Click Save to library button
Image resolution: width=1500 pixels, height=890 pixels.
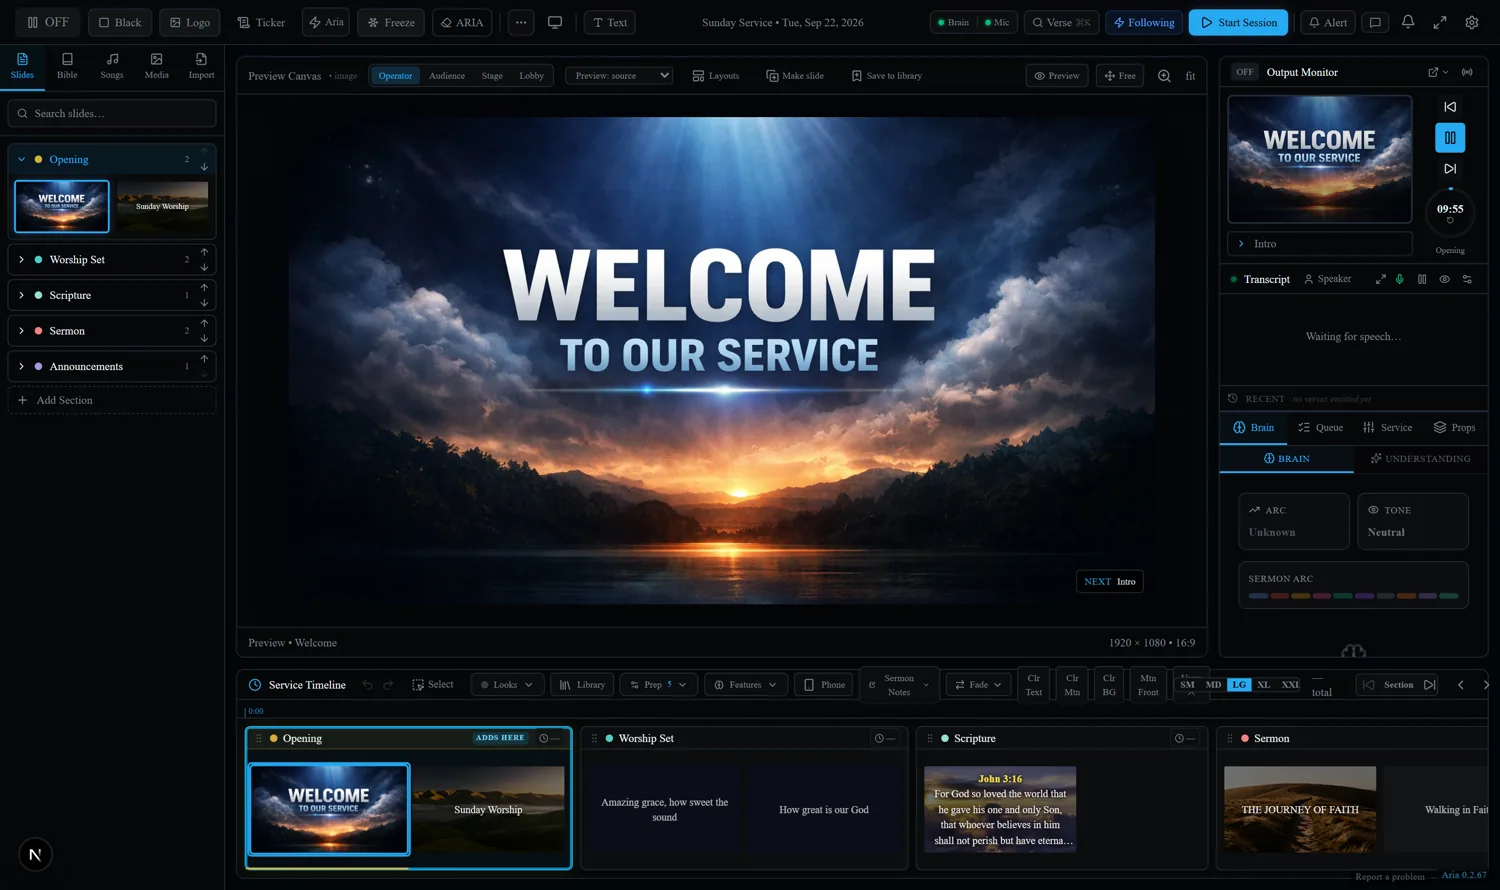coord(886,76)
